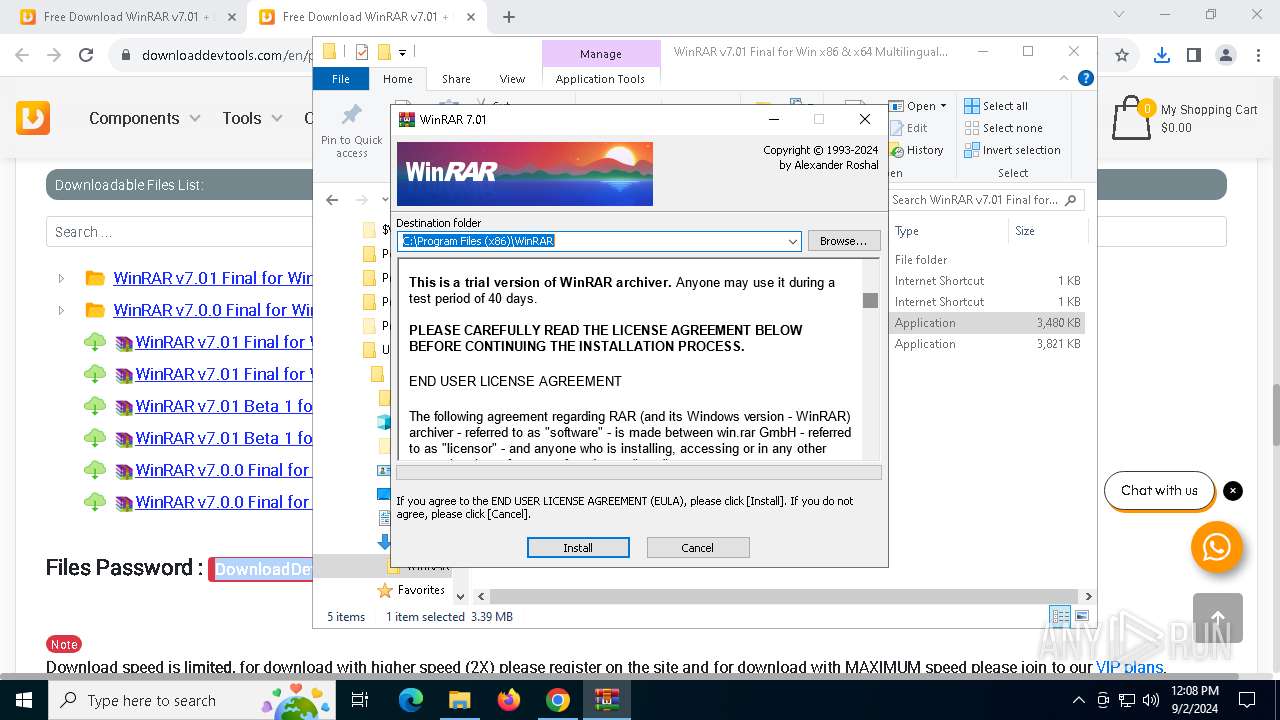Click the shopping cart icon
1280x720 pixels.
[x=1132, y=118]
